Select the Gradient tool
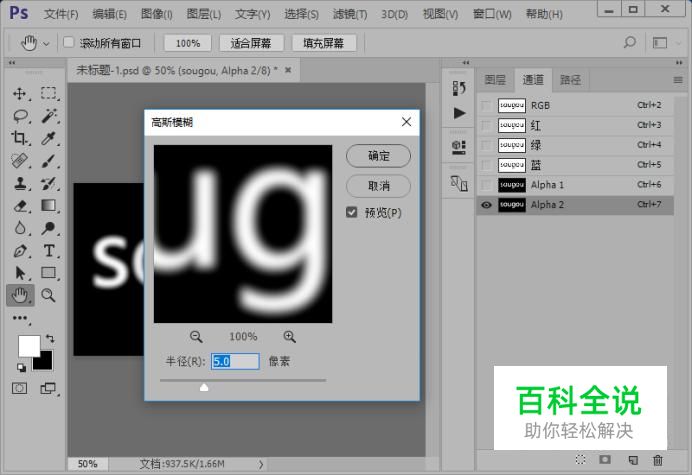The image size is (692, 475). click(49, 205)
